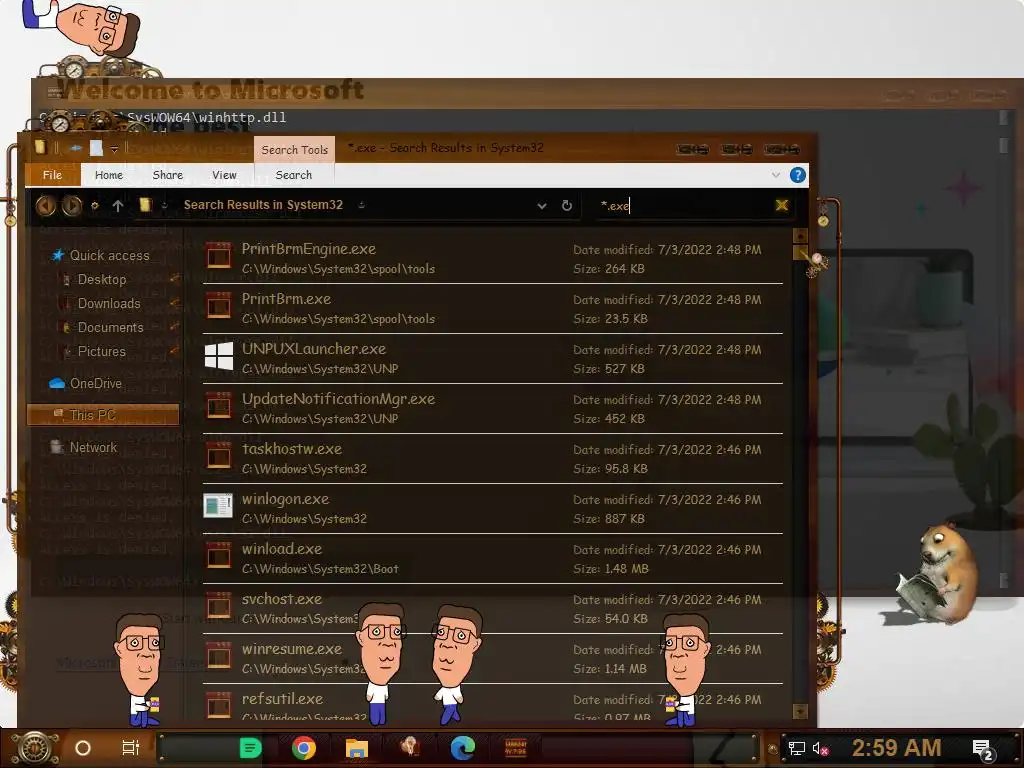Screen dimensions: 1024x768
Task: Select the svchost.exe file icon
Action: coord(219,605)
